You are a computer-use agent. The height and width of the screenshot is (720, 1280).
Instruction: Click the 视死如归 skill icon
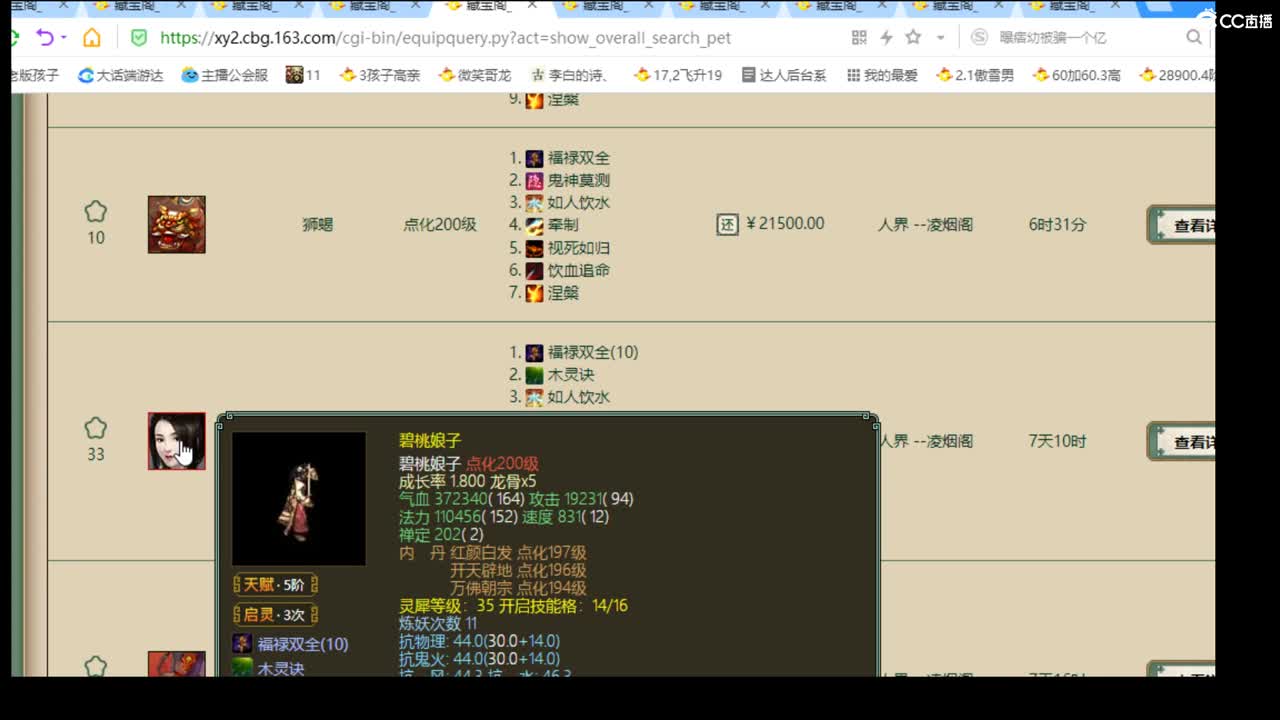pos(535,248)
